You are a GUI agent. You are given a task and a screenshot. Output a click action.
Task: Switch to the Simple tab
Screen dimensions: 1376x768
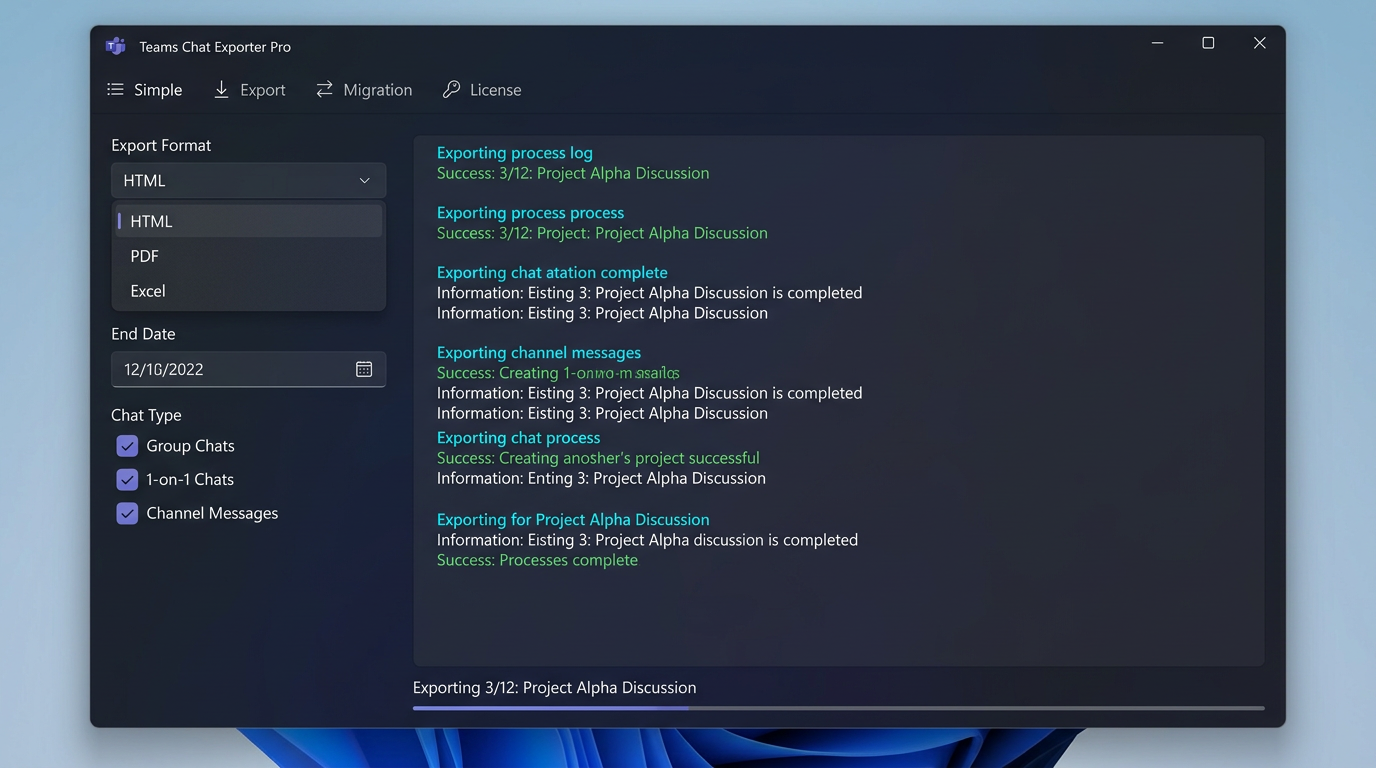point(145,90)
